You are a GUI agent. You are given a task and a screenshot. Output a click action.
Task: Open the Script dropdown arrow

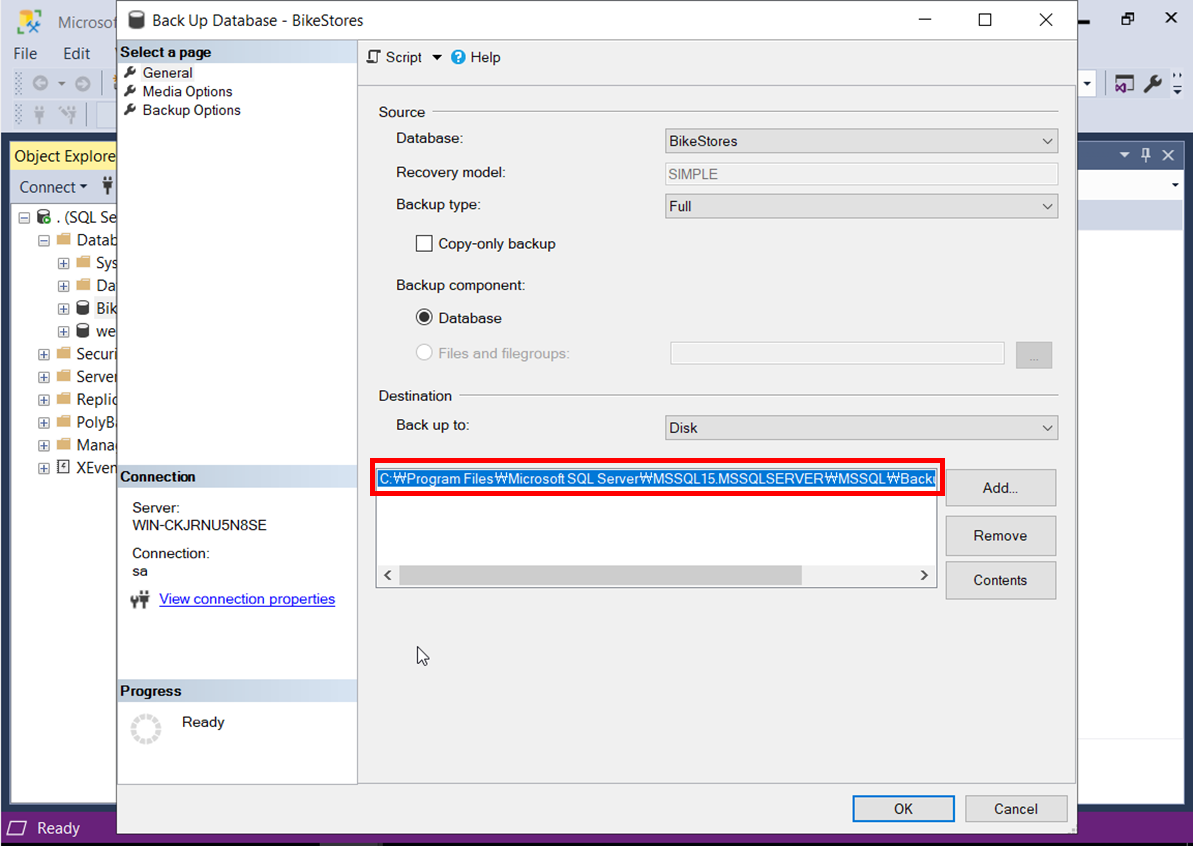point(437,58)
